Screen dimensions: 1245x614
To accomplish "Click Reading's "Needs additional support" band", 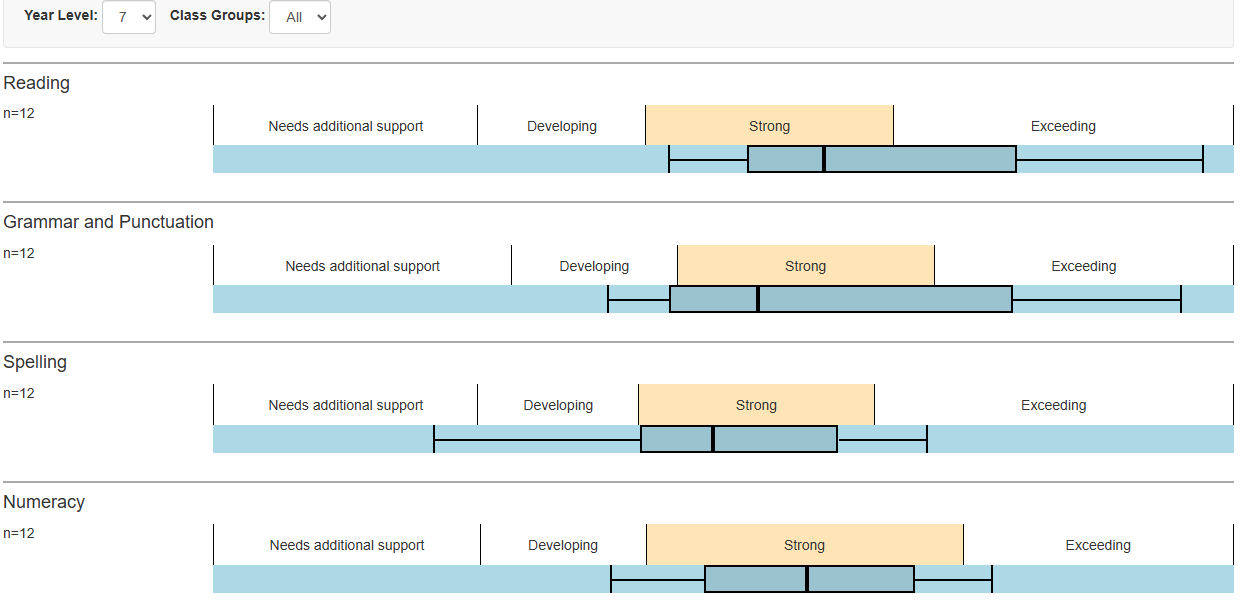I will 346,125.
